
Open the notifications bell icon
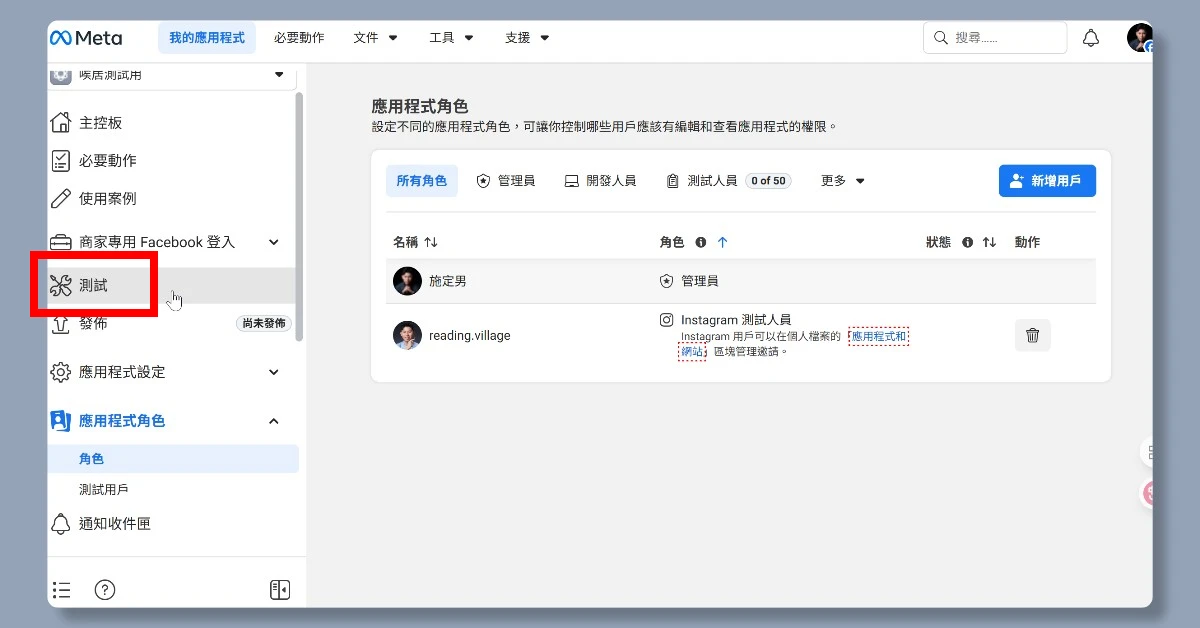point(1091,38)
